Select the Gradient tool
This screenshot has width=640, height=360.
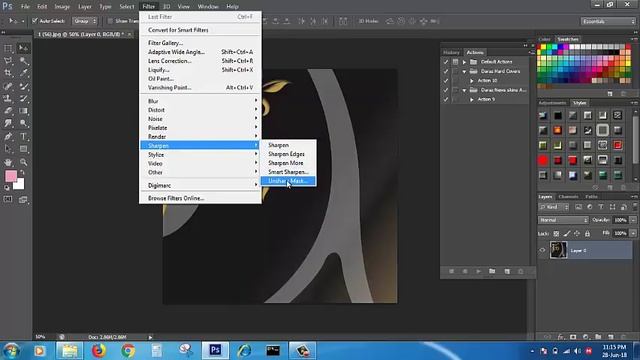coord(23,111)
